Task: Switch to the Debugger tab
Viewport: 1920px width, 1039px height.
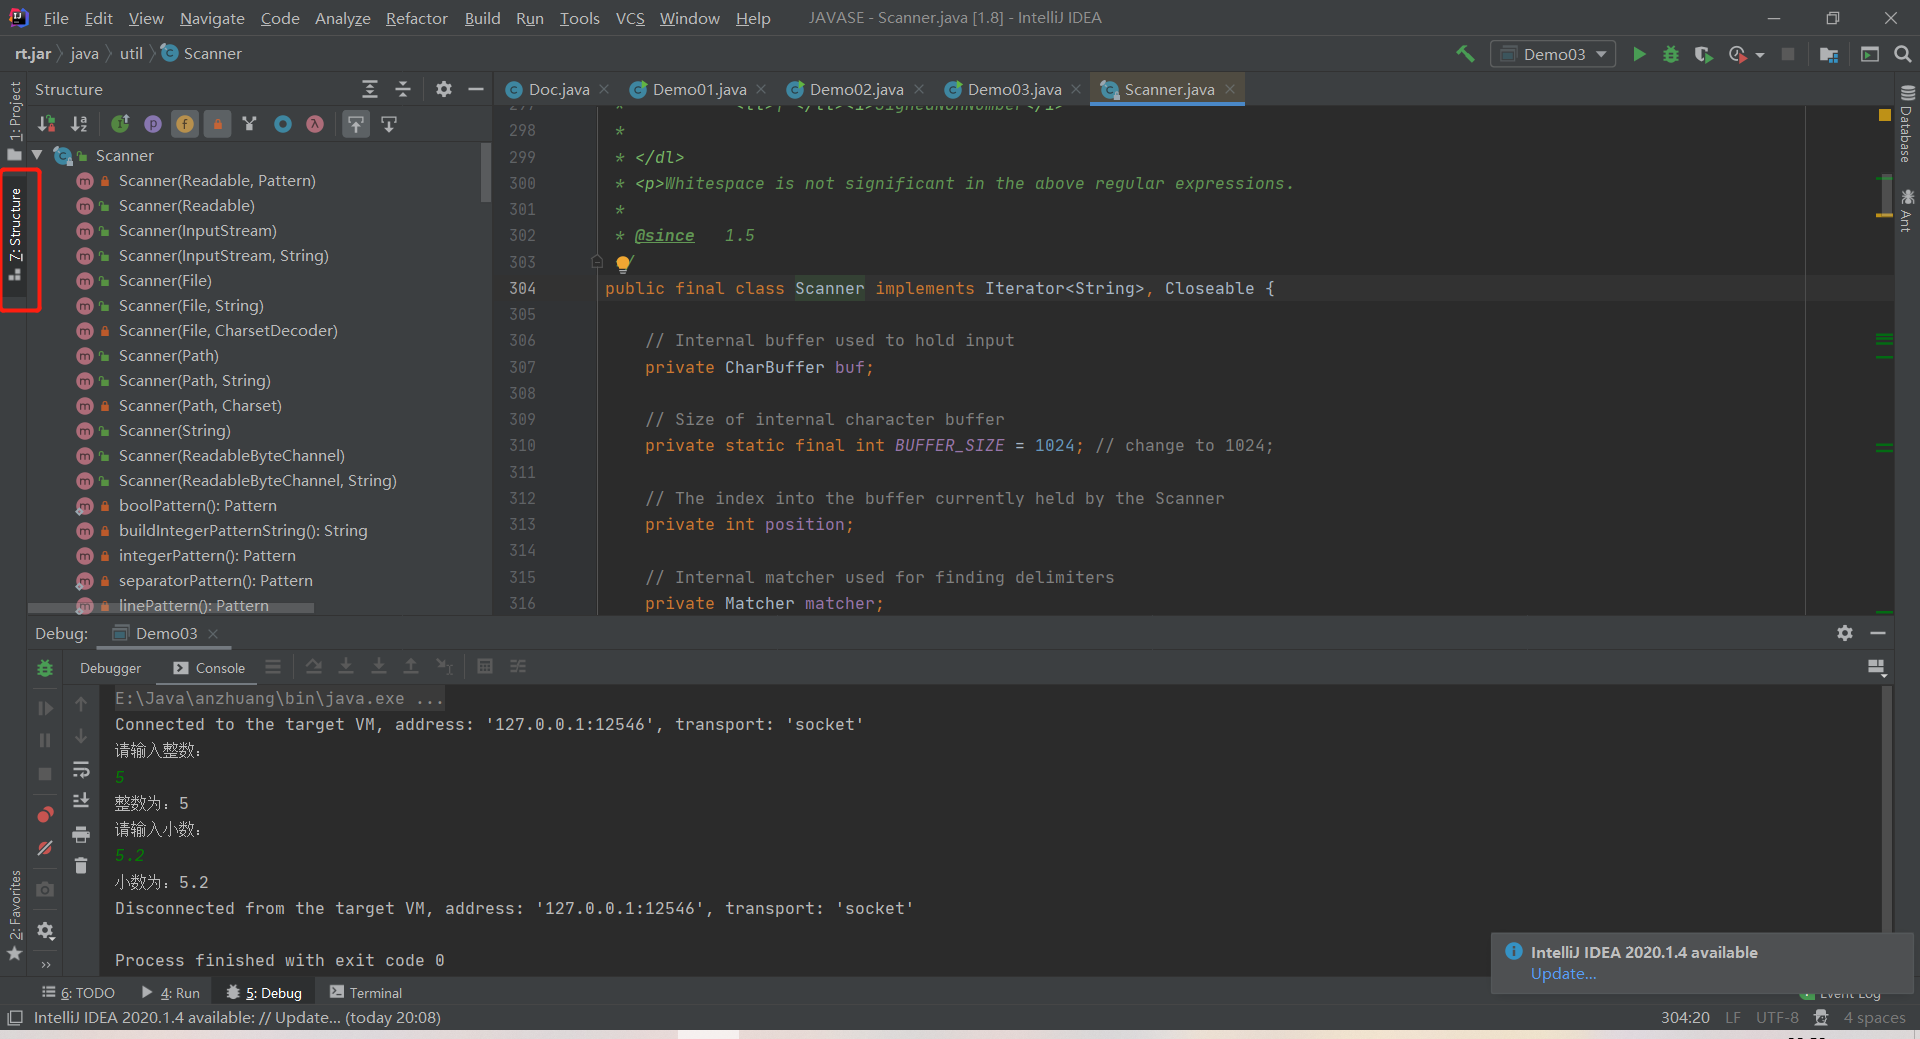Action: pos(110,668)
